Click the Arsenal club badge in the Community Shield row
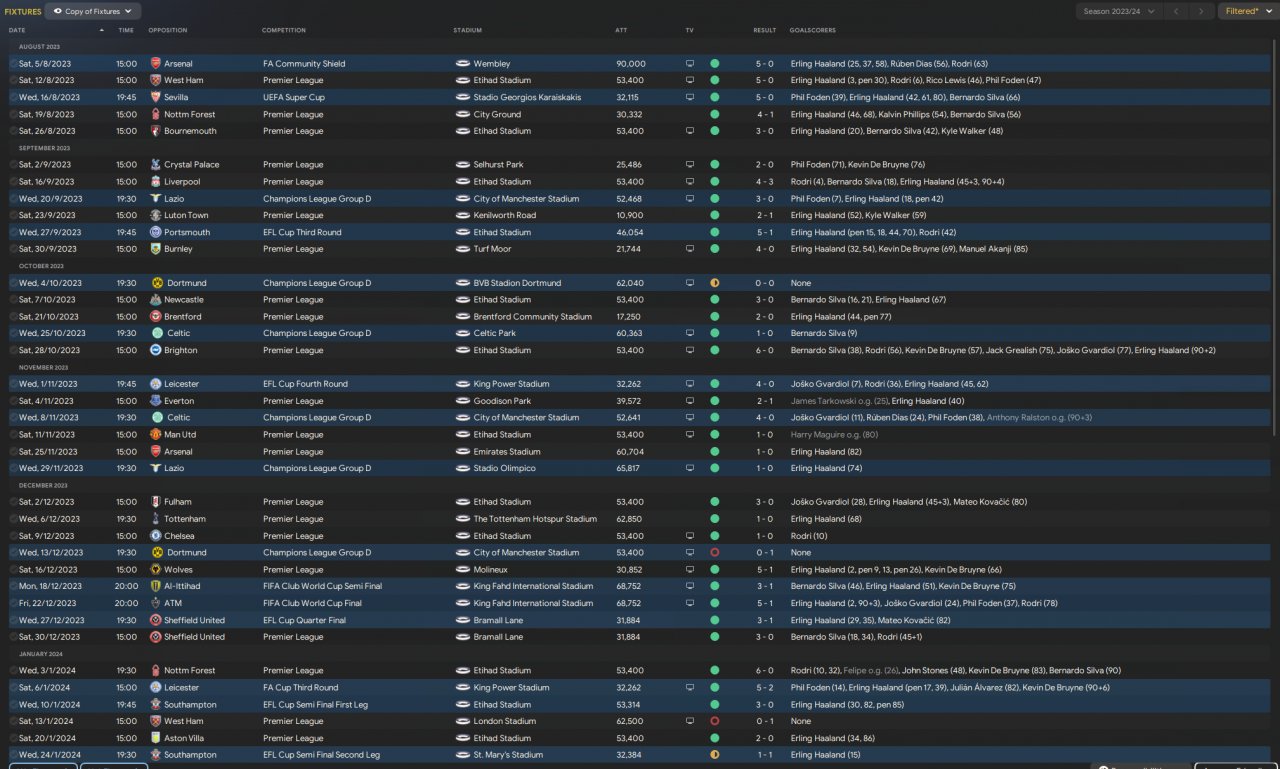Image resolution: width=1280 pixels, height=769 pixels. (155, 64)
